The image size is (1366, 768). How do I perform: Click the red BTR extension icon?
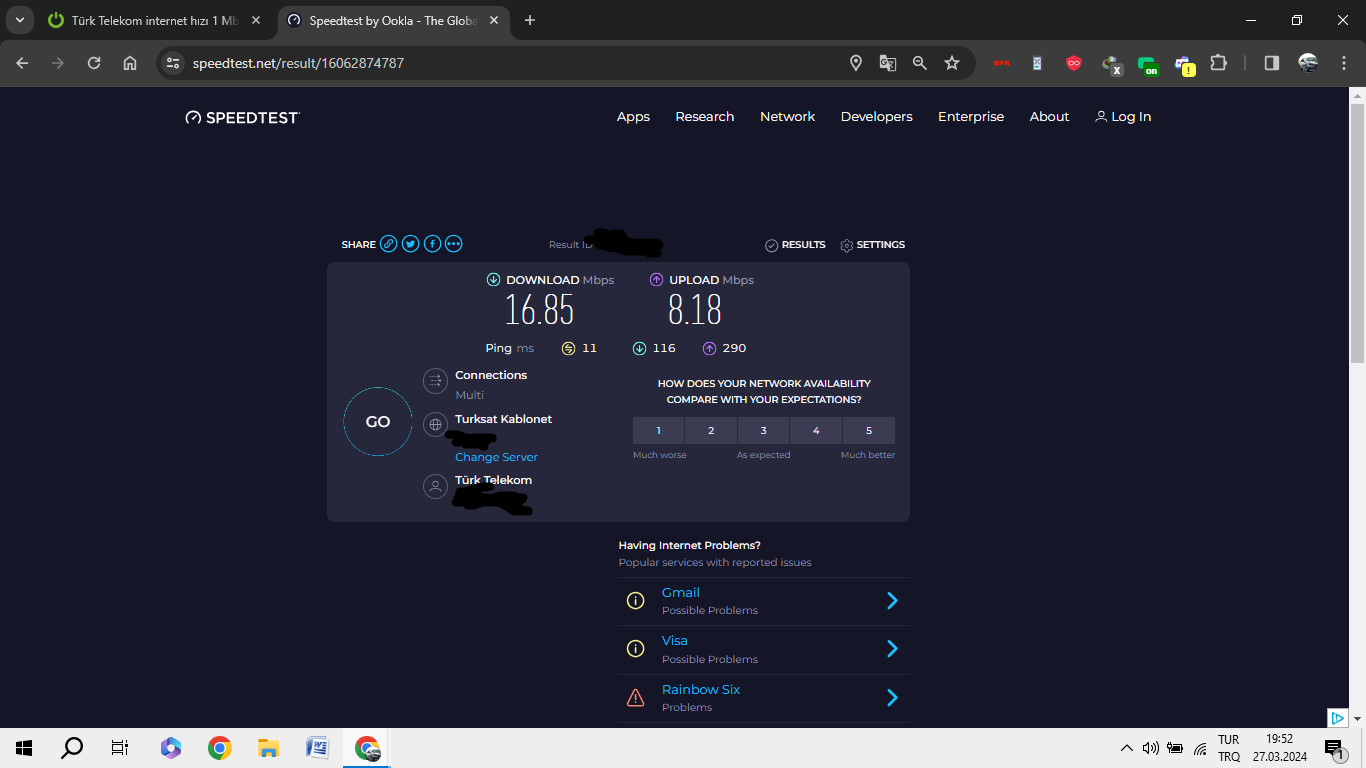(1001, 63)
